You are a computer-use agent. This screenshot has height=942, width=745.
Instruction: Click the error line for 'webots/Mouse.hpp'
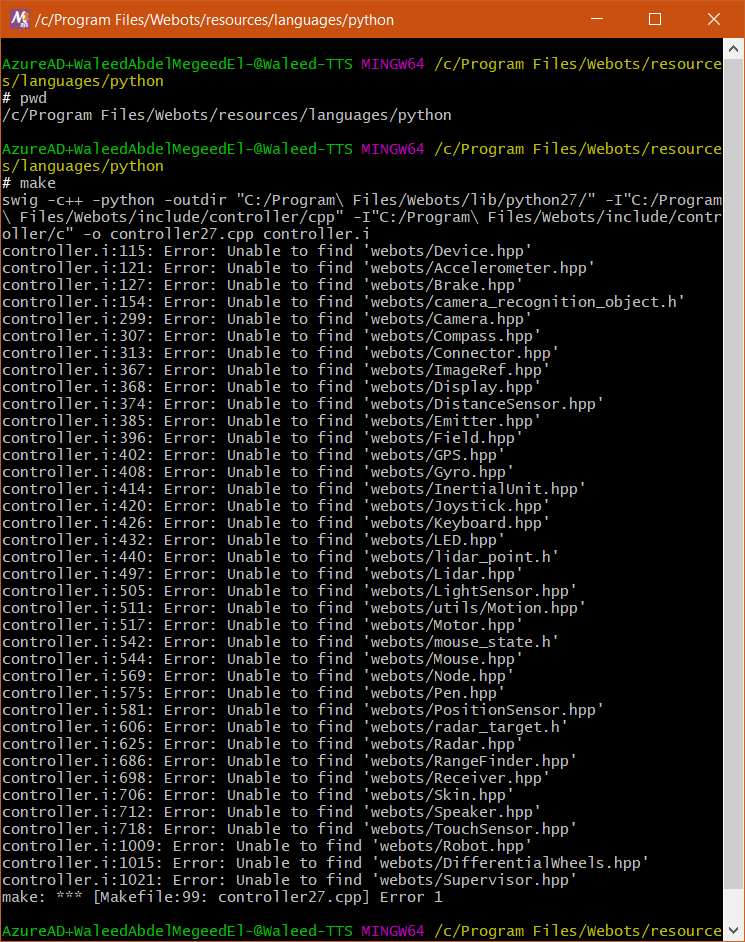click(x=263, y=658)
